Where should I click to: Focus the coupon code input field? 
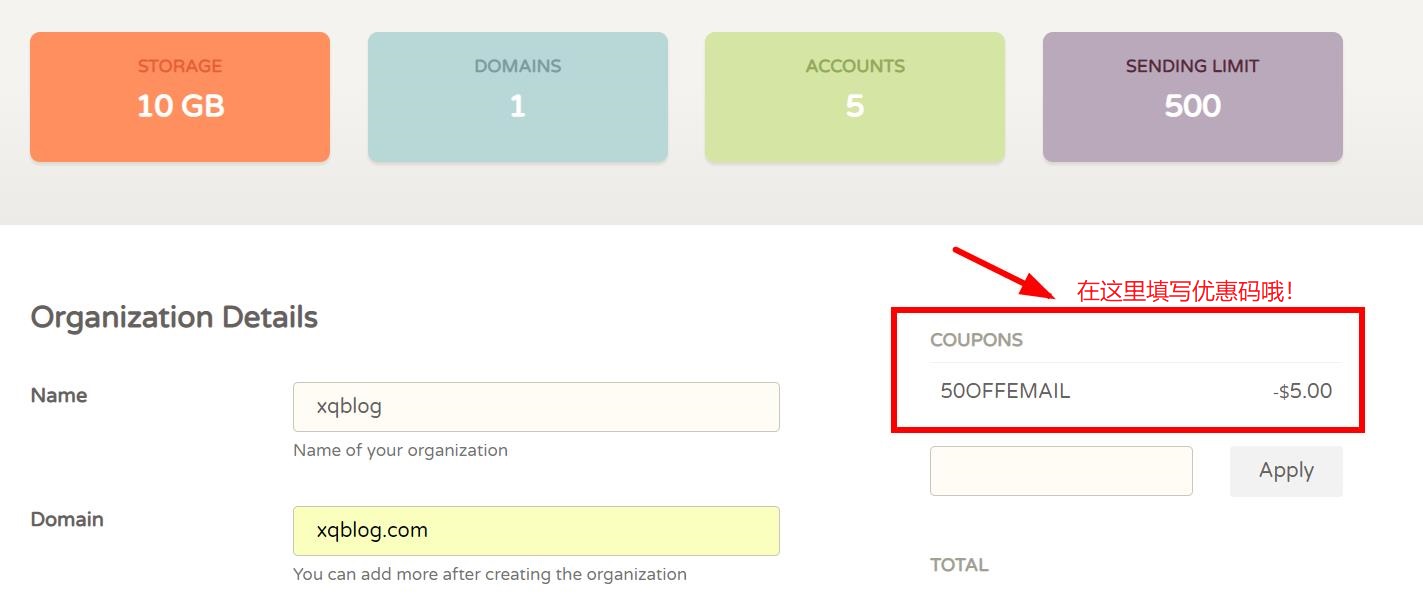(x=1061, y=471)
